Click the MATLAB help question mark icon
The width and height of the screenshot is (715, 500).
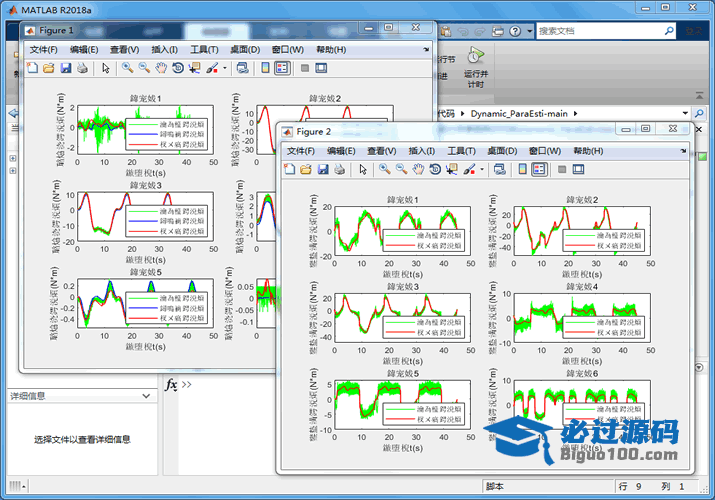[x=515, y=31]
